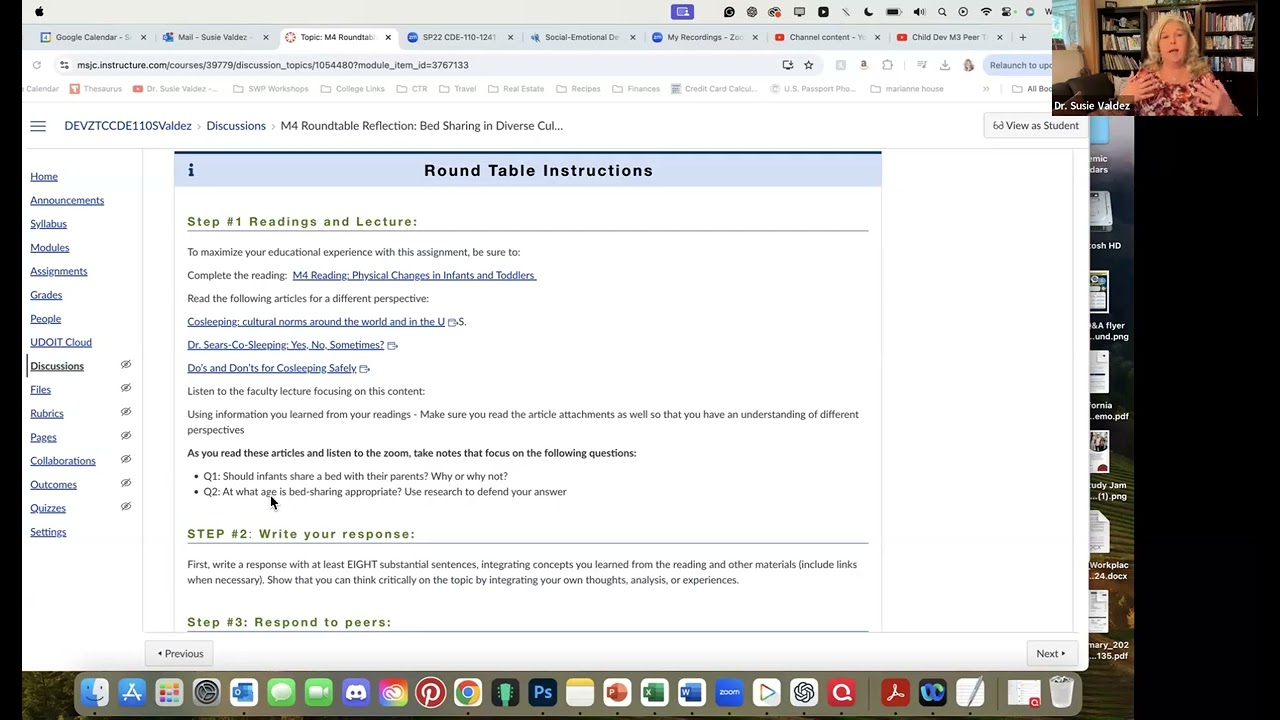Open the Canvas hamburger navigation menu
1280x720 pixels.
tap(38, 126)
